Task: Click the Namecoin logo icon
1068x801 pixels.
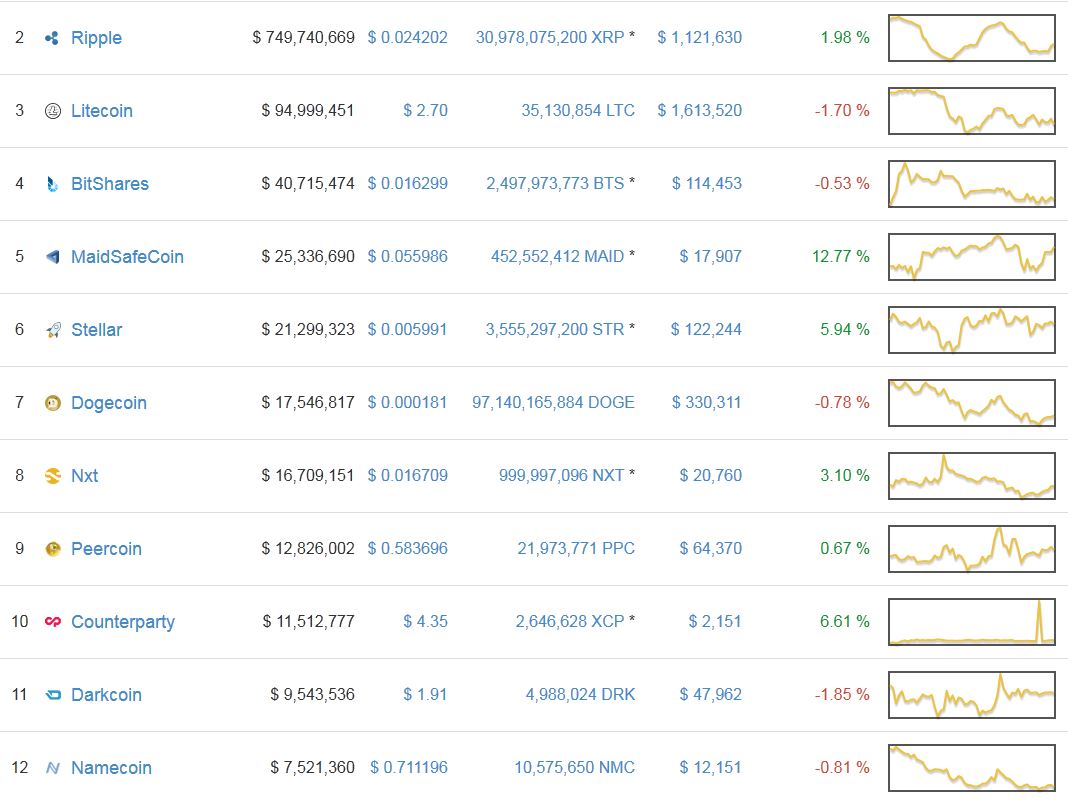Action: click(52, 768)
